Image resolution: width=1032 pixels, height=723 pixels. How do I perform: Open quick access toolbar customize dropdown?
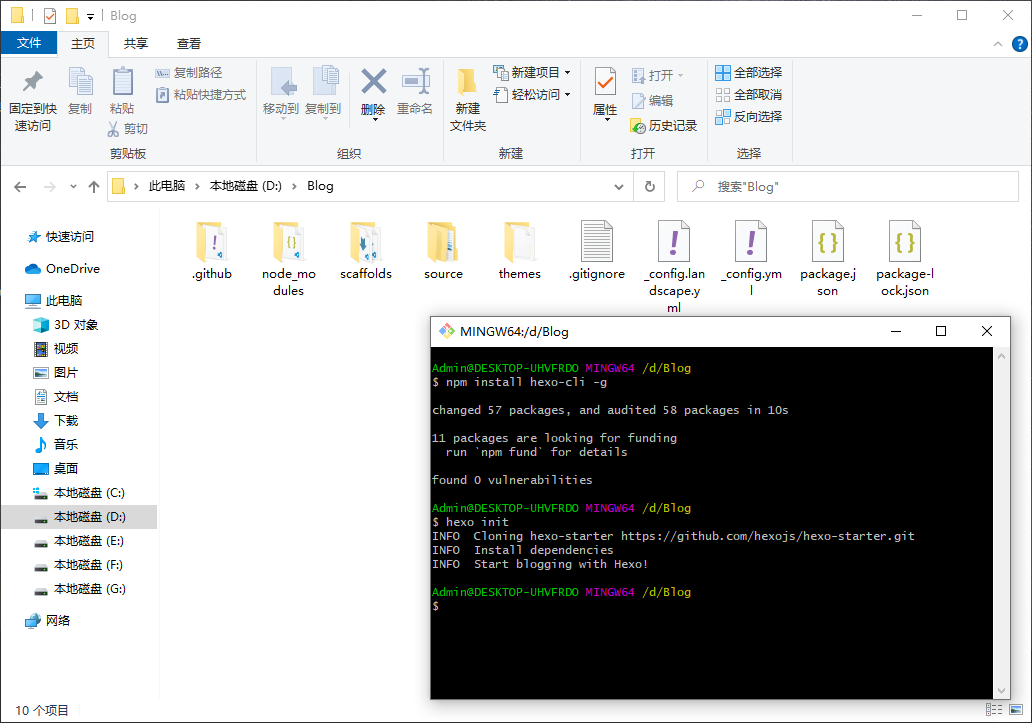(x=90, y=16)
